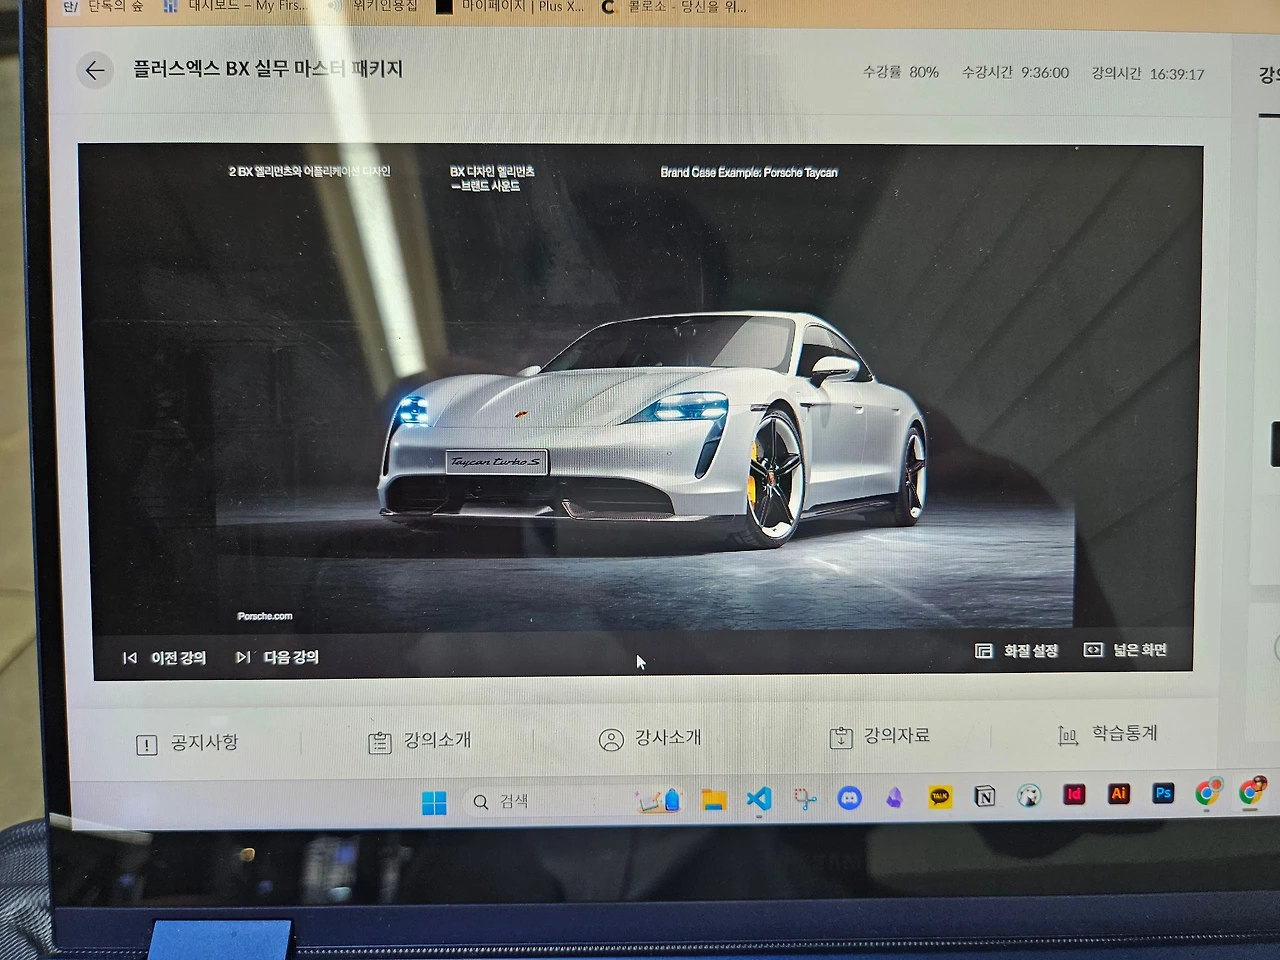Open File Explorer from the taskbar
The image size is (1280, 960).
(x=713, y=800)
